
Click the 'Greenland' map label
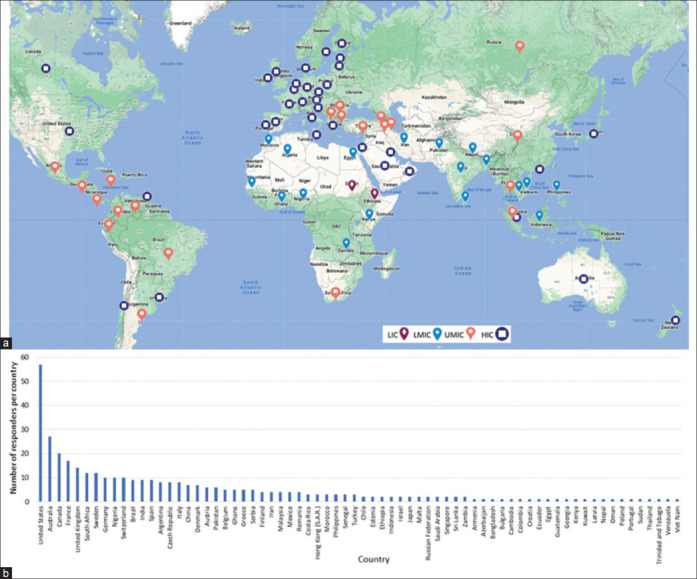pyautogui.click(x=180, y=24)
